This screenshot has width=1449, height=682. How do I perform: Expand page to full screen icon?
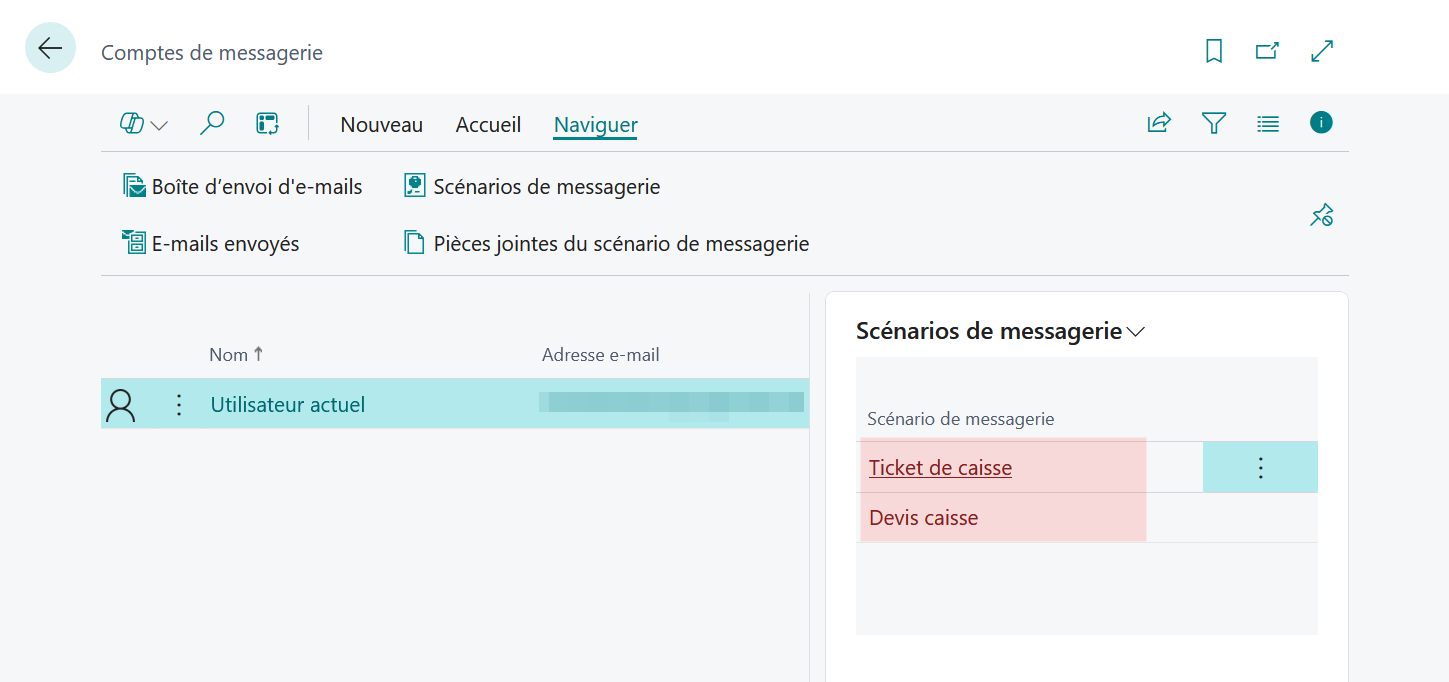[x=1322, y=51]
